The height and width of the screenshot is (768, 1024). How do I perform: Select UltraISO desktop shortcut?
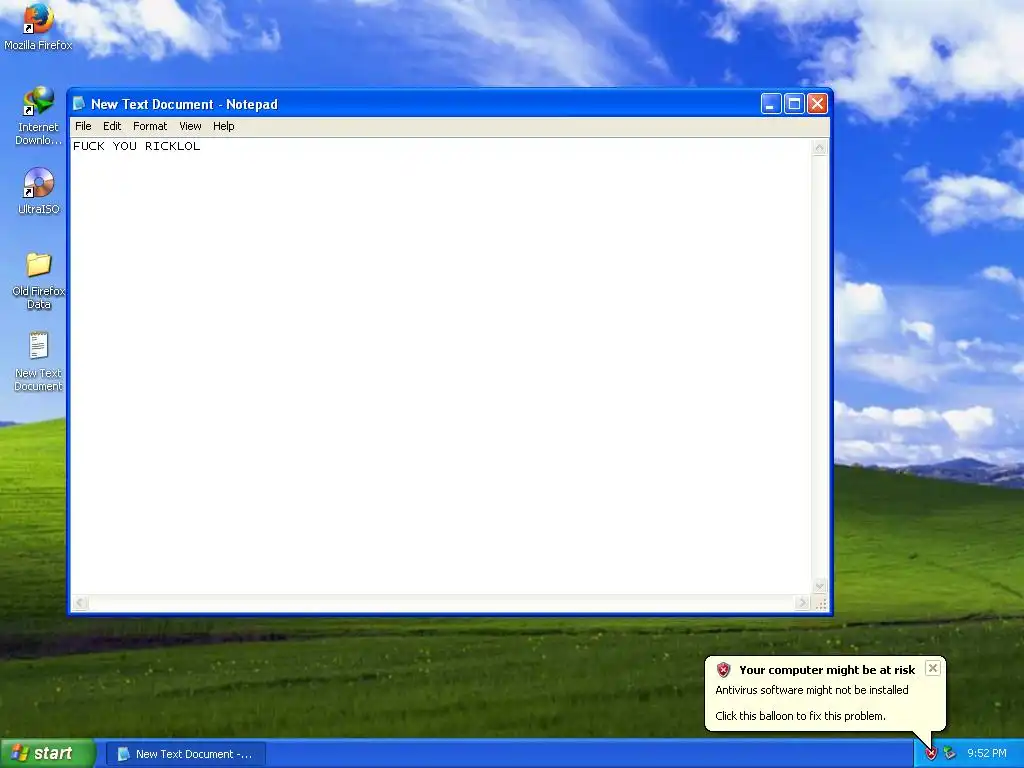pyautogui.click(x=38, y=191)
